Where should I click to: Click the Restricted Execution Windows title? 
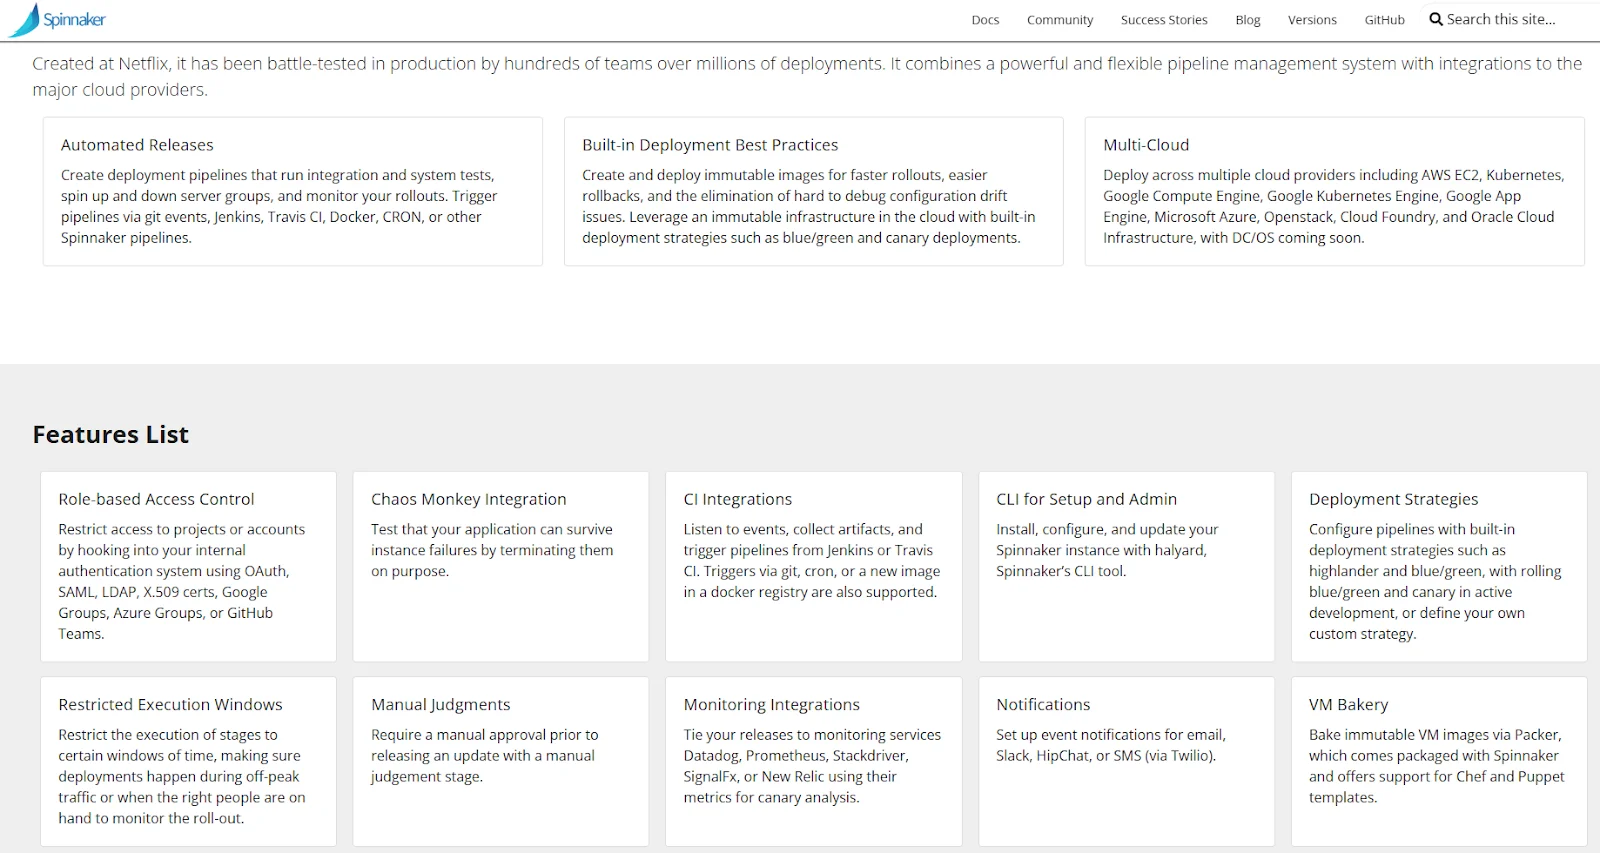(x=170, y=705)
